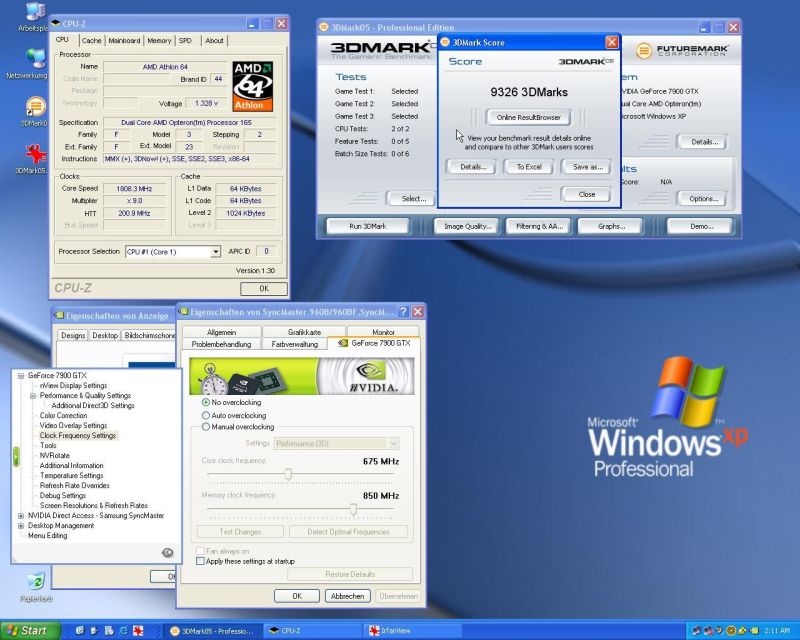Select Color Correction in the NVIDIA tree

point(63,415)
